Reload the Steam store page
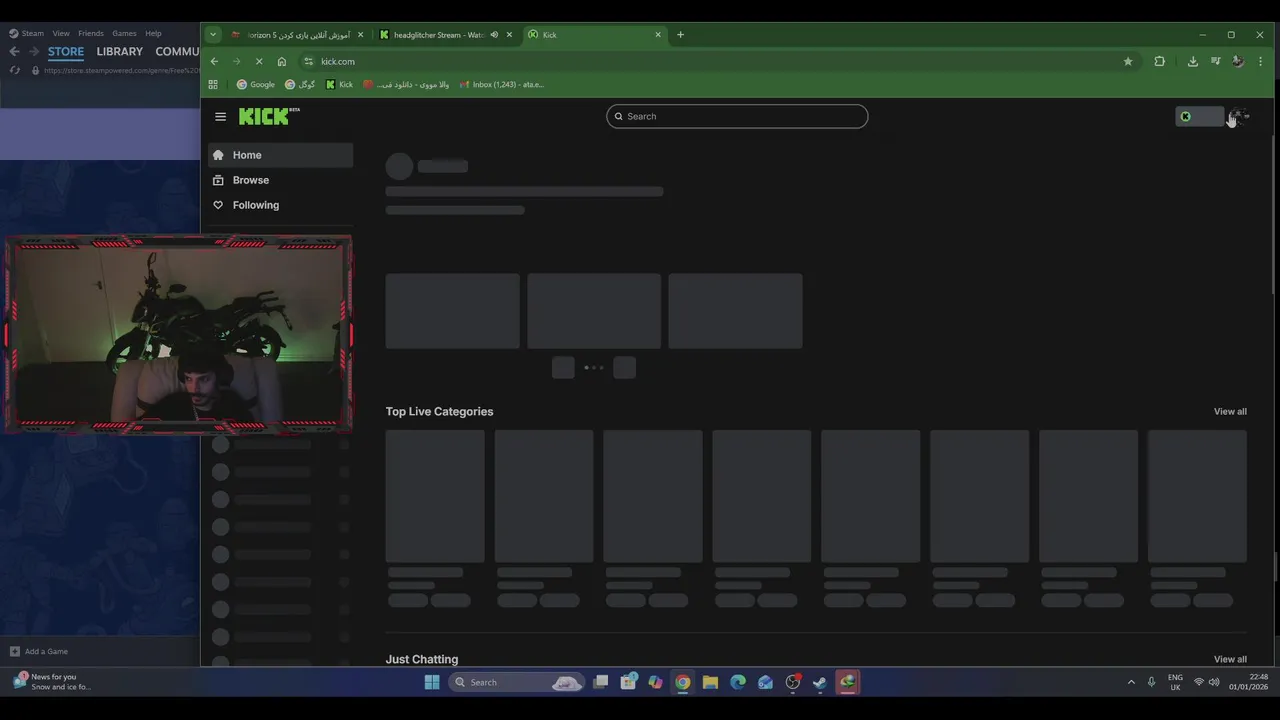The width and height of the screenshot is (1280, 720). [x=14, y=70]
